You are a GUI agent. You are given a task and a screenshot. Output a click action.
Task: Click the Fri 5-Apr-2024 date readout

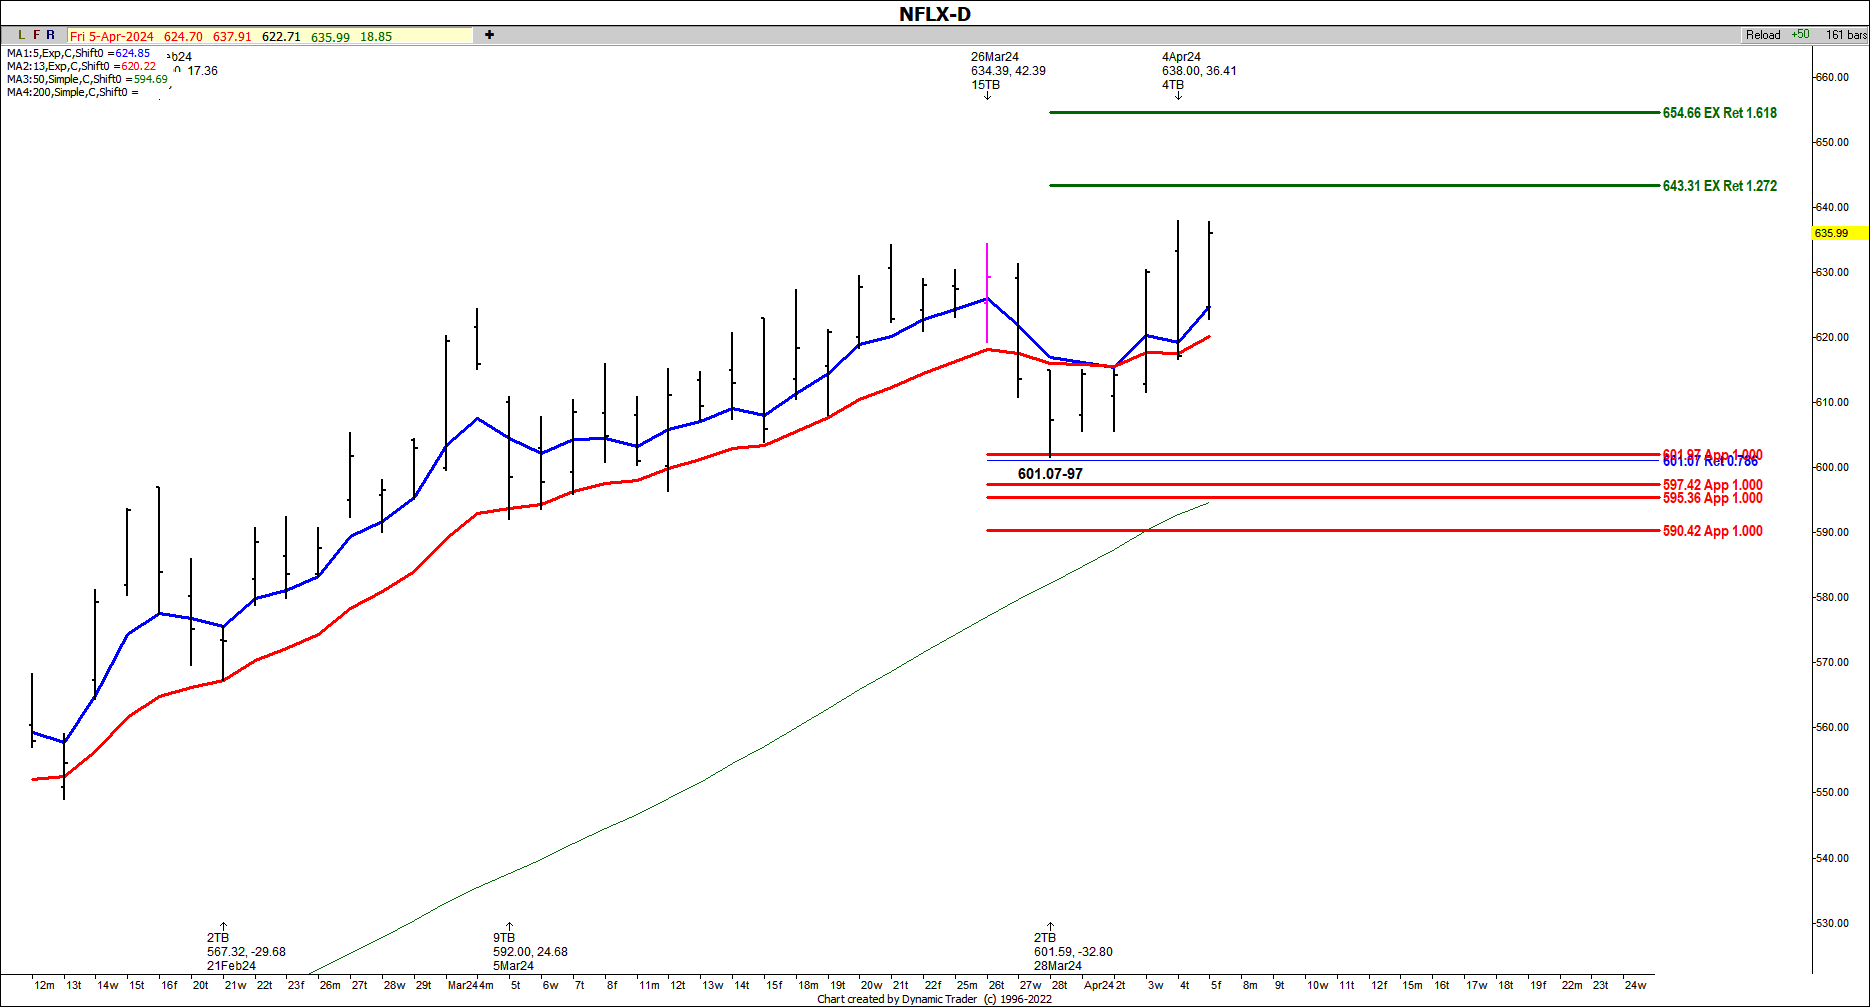(112, 36)
